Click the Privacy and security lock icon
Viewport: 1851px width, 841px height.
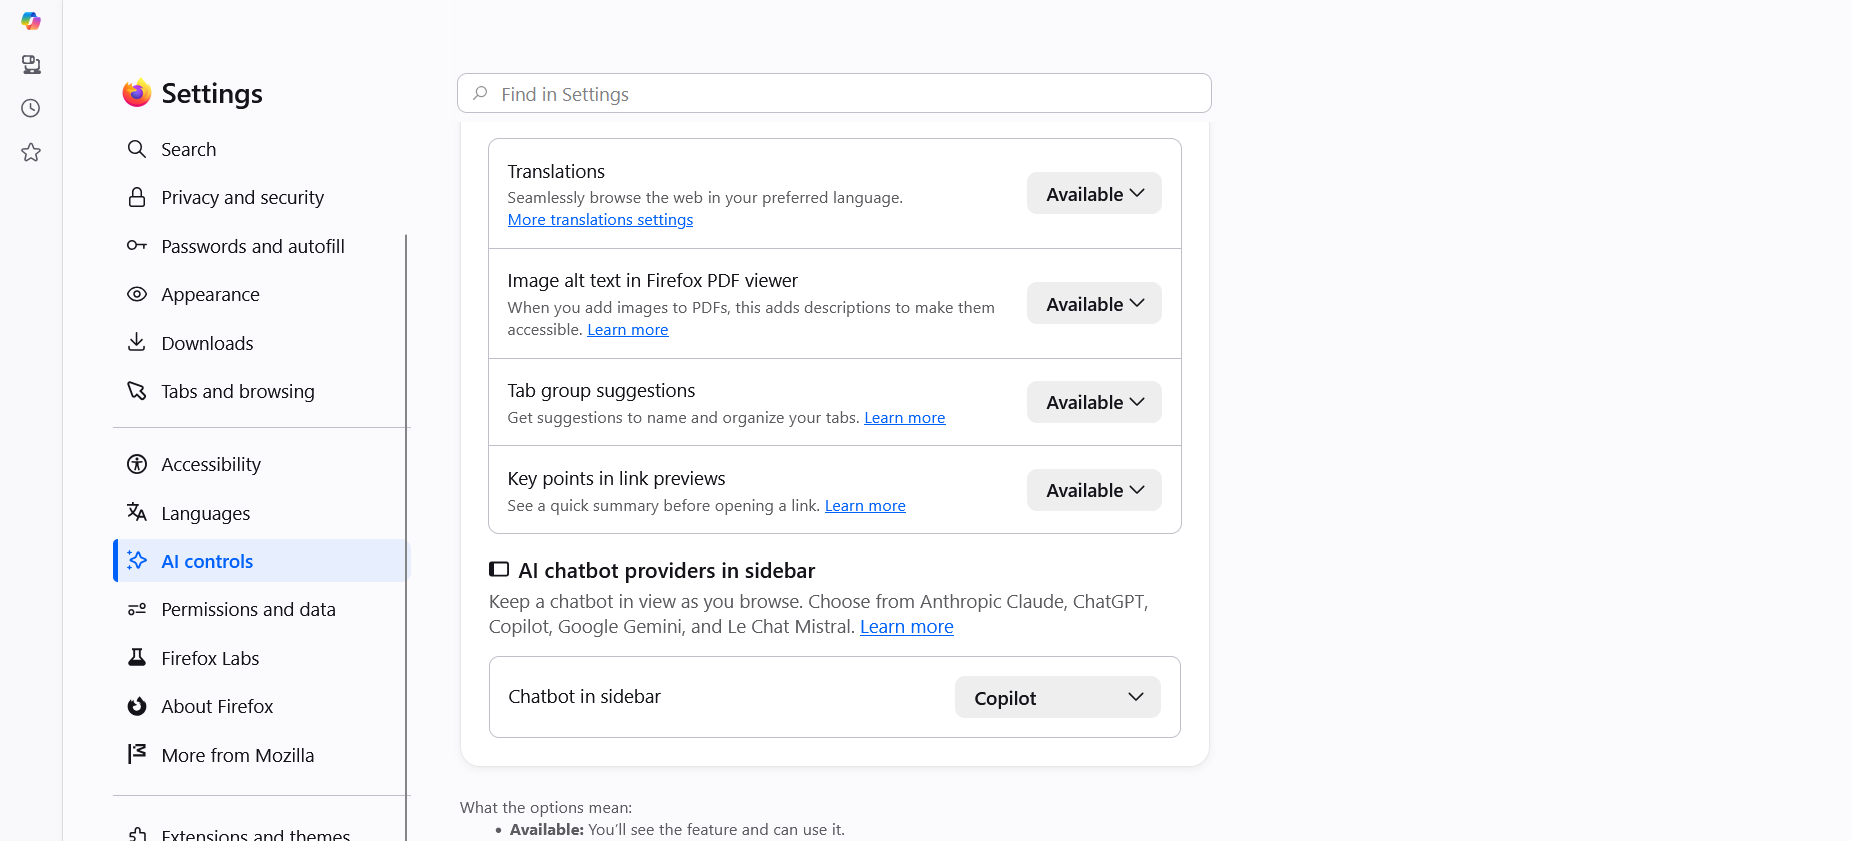137,197
